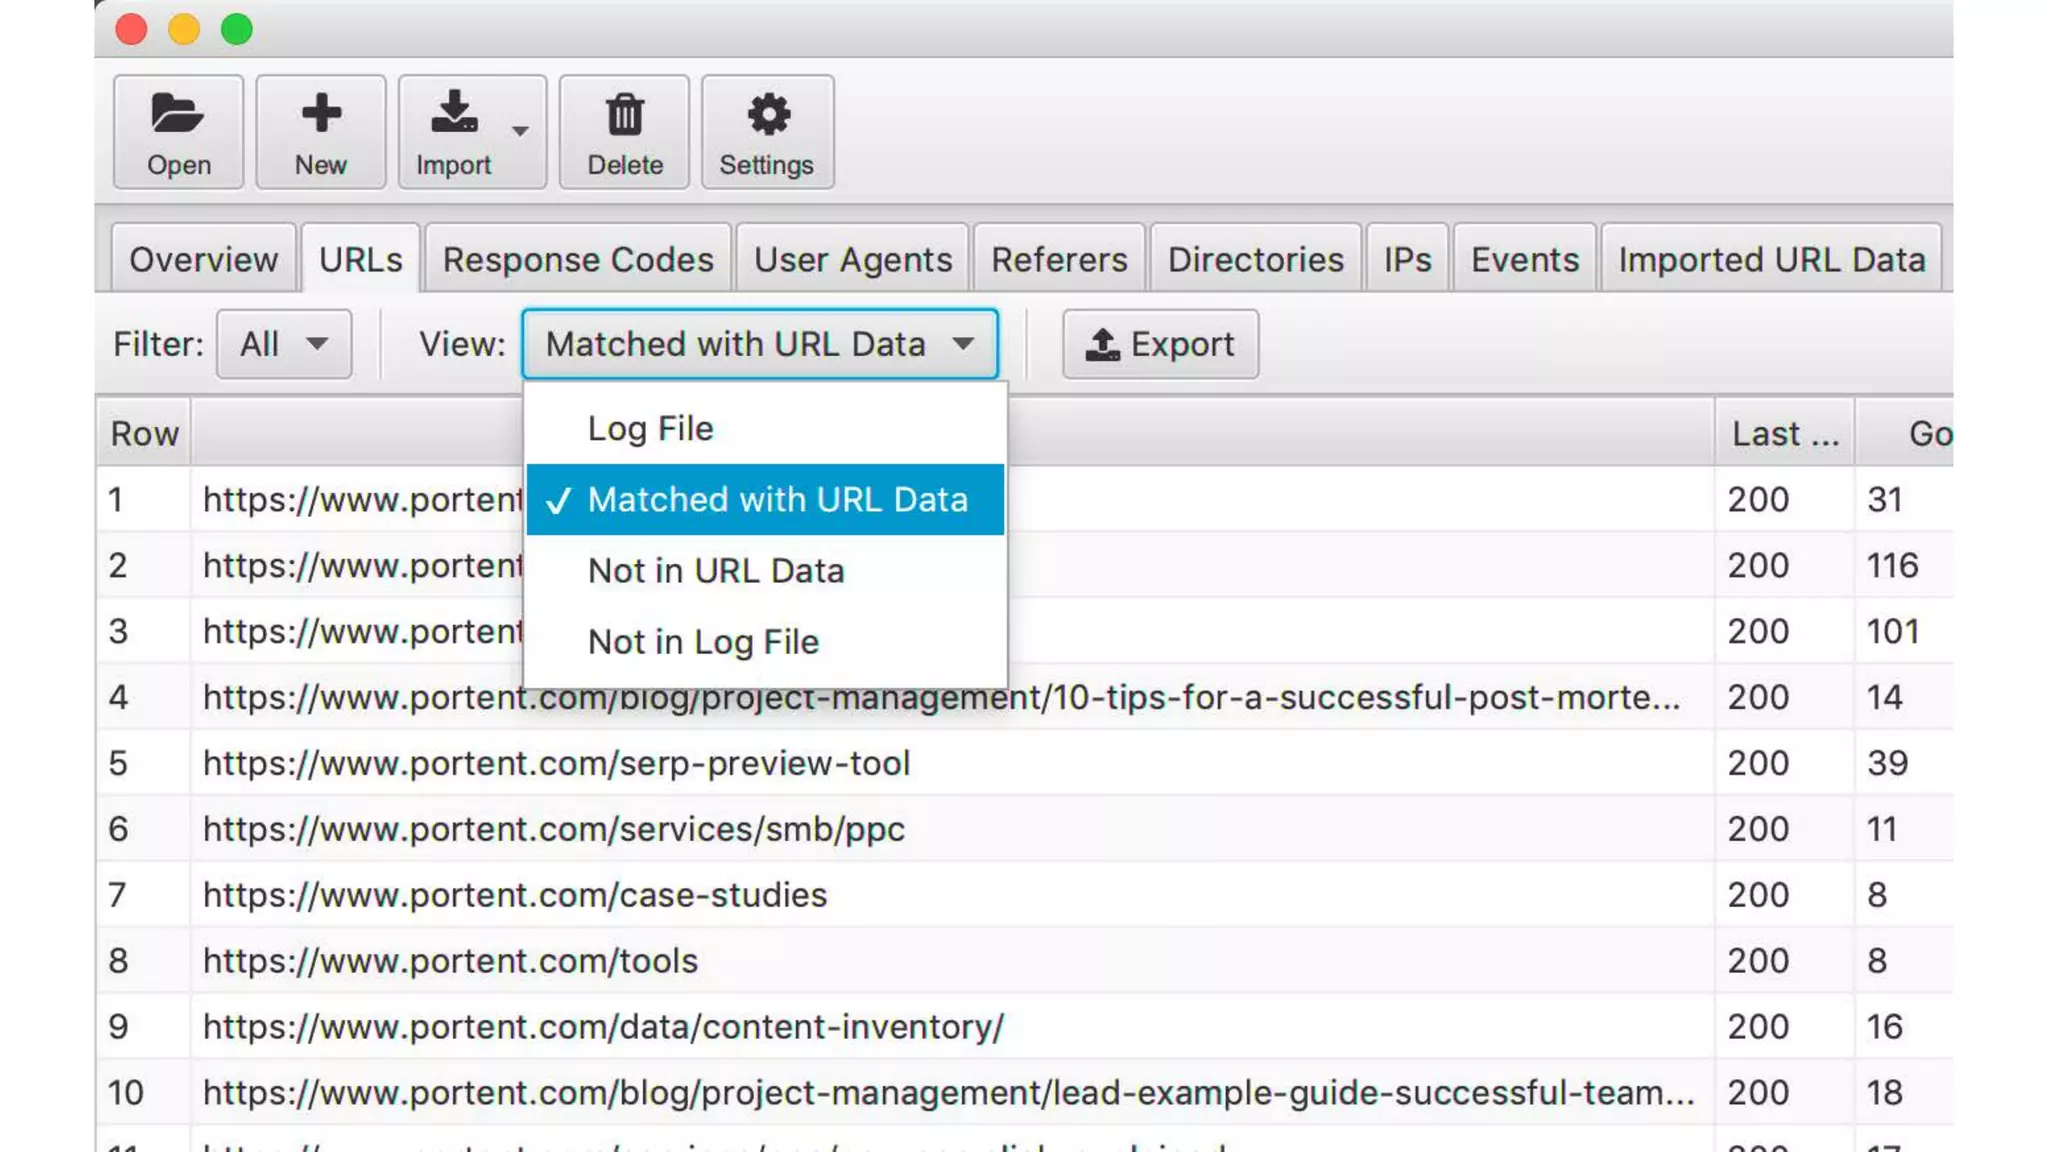Click the Open folder icon
This screenshot has height=1152, width=2048.
(x=177, y=114)
